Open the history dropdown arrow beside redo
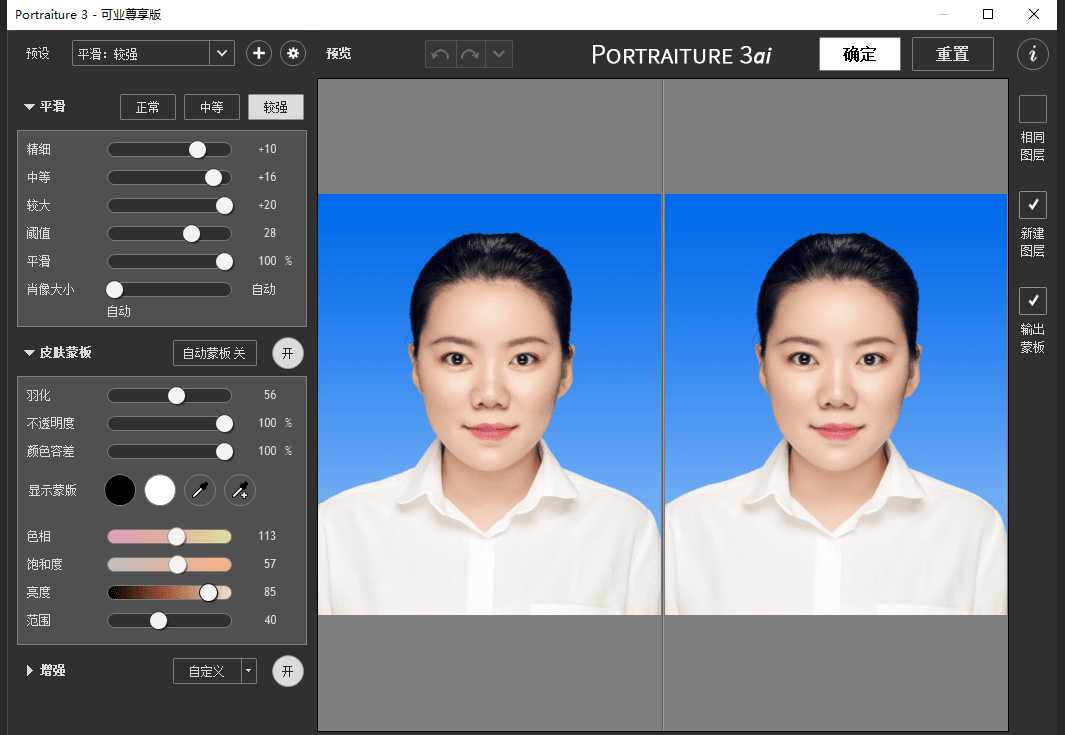The width and height of the screenshot is (1065, 735). pyautogui.click(x=499, y=54)
